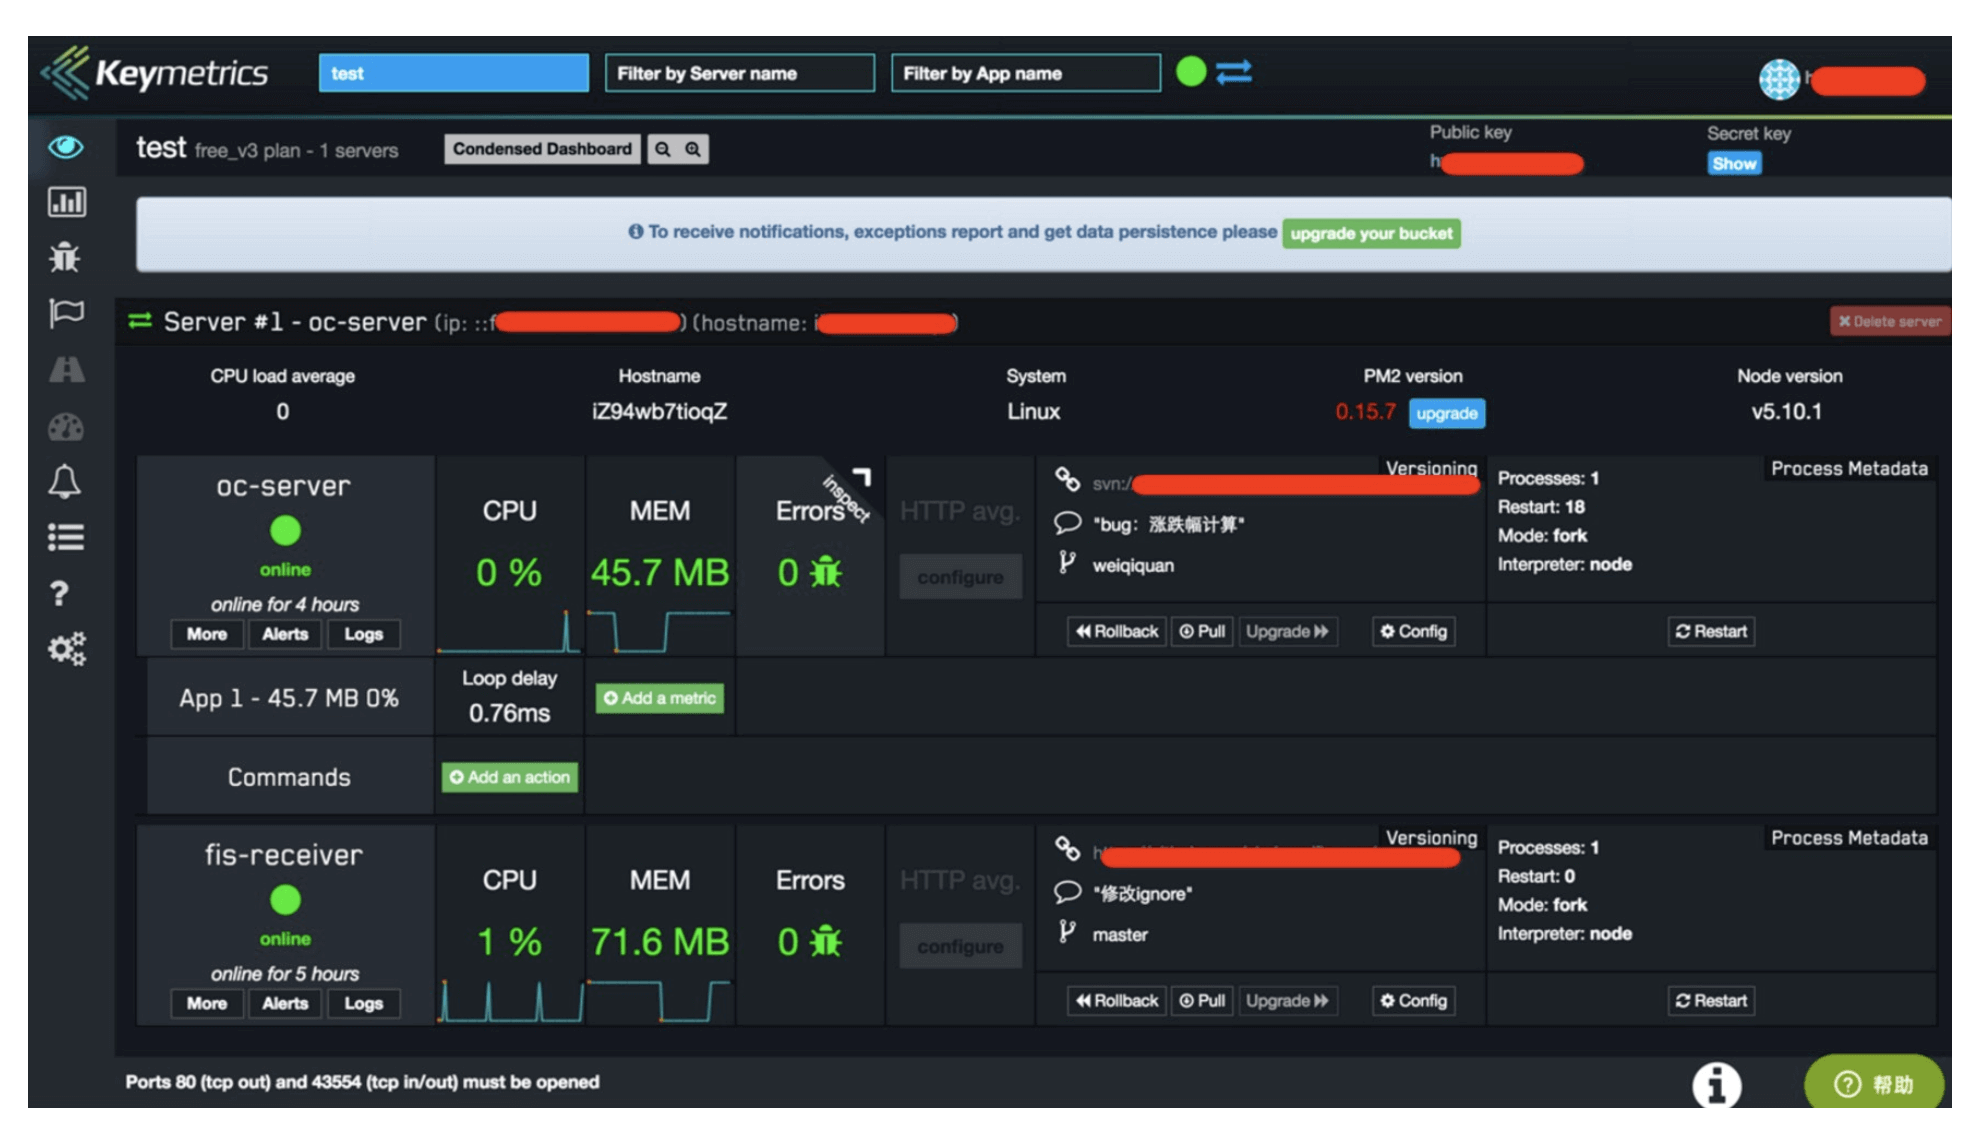Restart the oc-server process
Image resolution: width=1972 pixels, height=1124 pixels.
click(1711, 631)
